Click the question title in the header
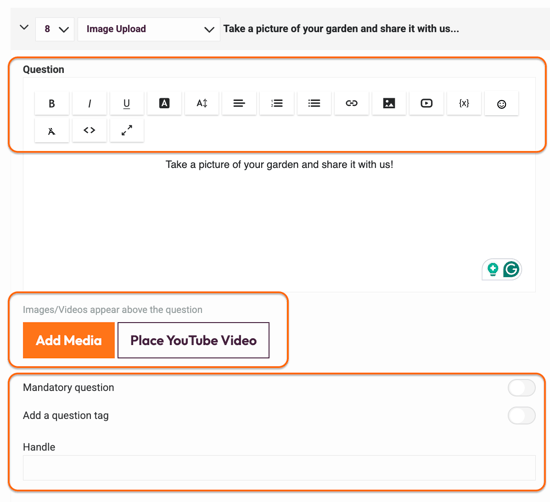The height and width of the screenshot is (502, 550). [x=341, y=29]
